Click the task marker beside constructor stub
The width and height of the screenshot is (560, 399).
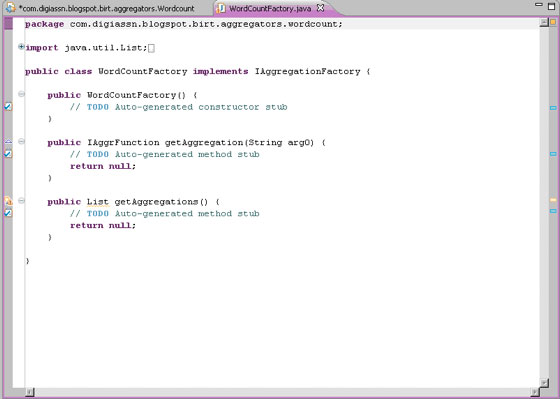[x=8, y=106]
